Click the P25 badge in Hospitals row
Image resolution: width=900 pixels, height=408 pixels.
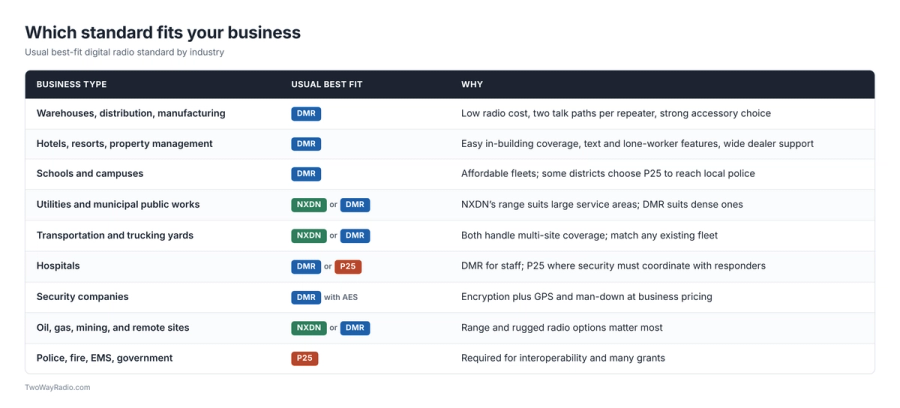pyautogui.click(x=348, y=266)
